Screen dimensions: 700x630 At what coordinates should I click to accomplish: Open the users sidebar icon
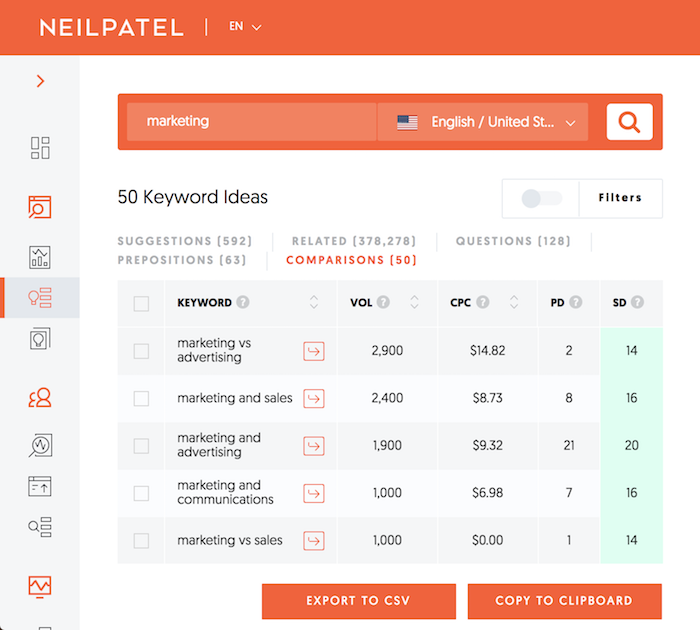pyautogui.click(x=40, y=397)
